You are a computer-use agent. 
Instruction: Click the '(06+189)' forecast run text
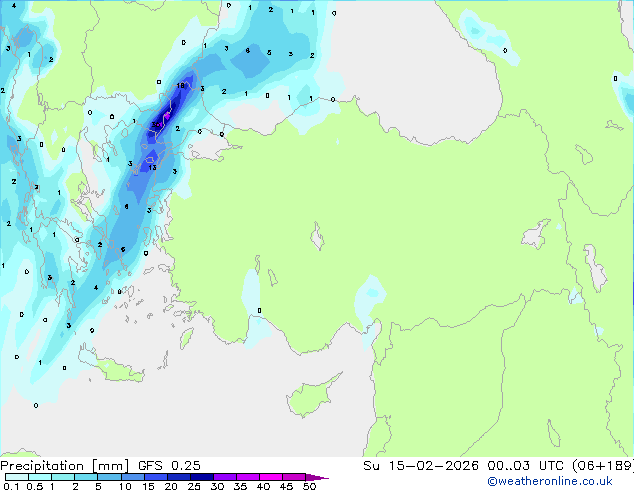tap(603, 466)
